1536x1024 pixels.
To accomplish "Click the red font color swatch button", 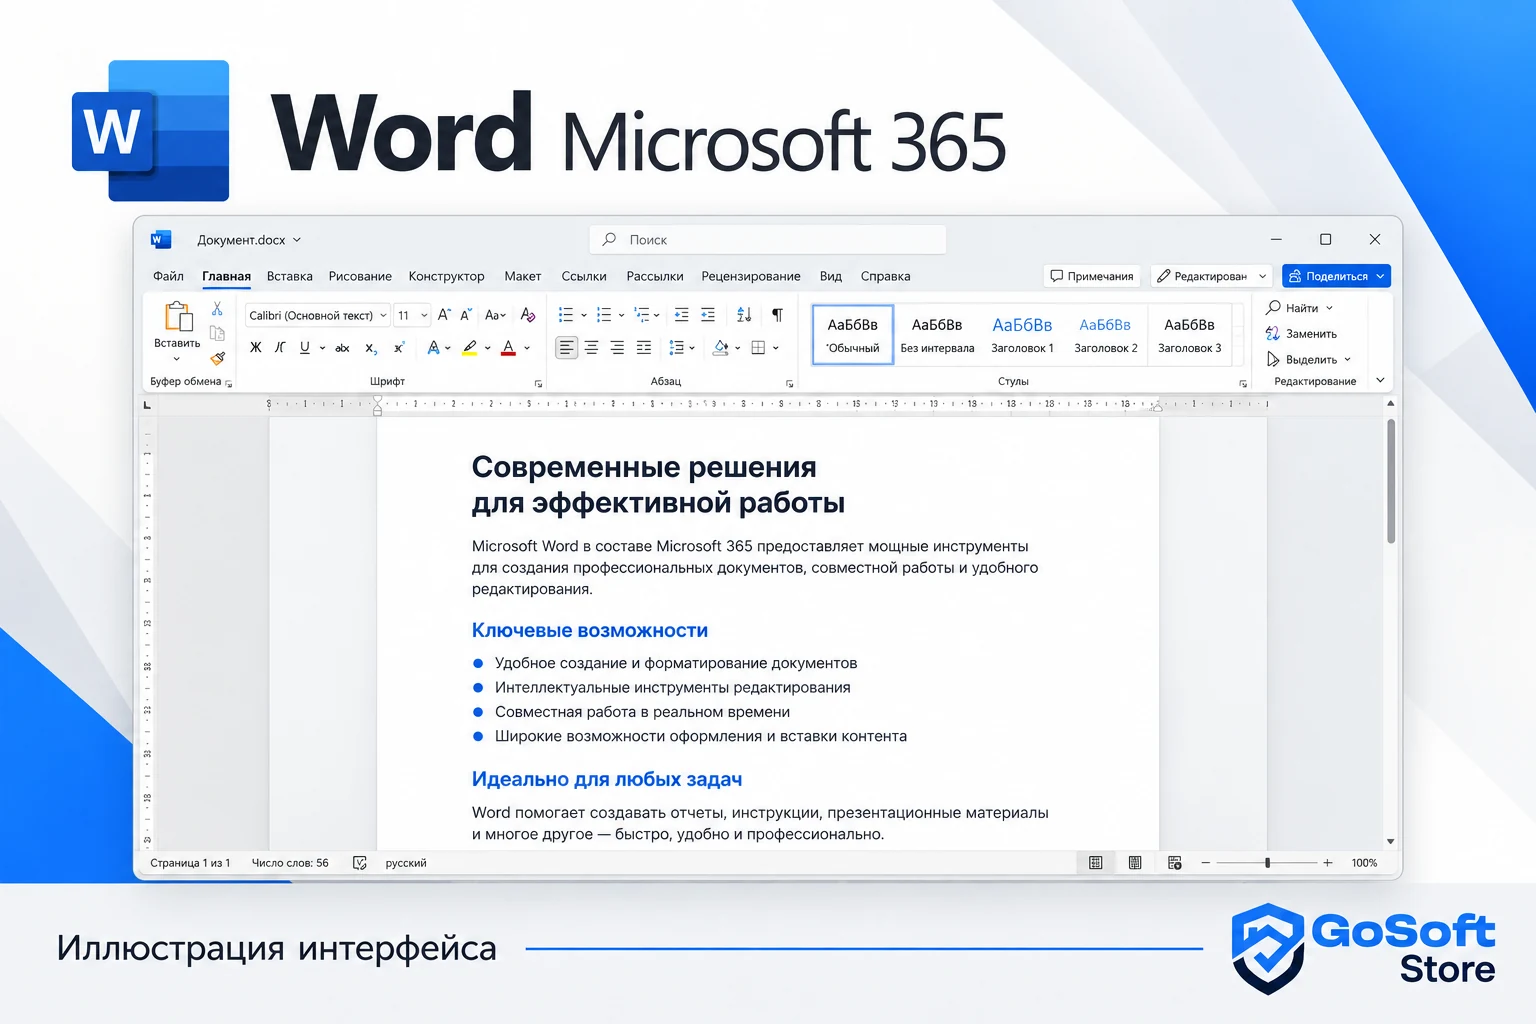I will [x=508, y=348].
